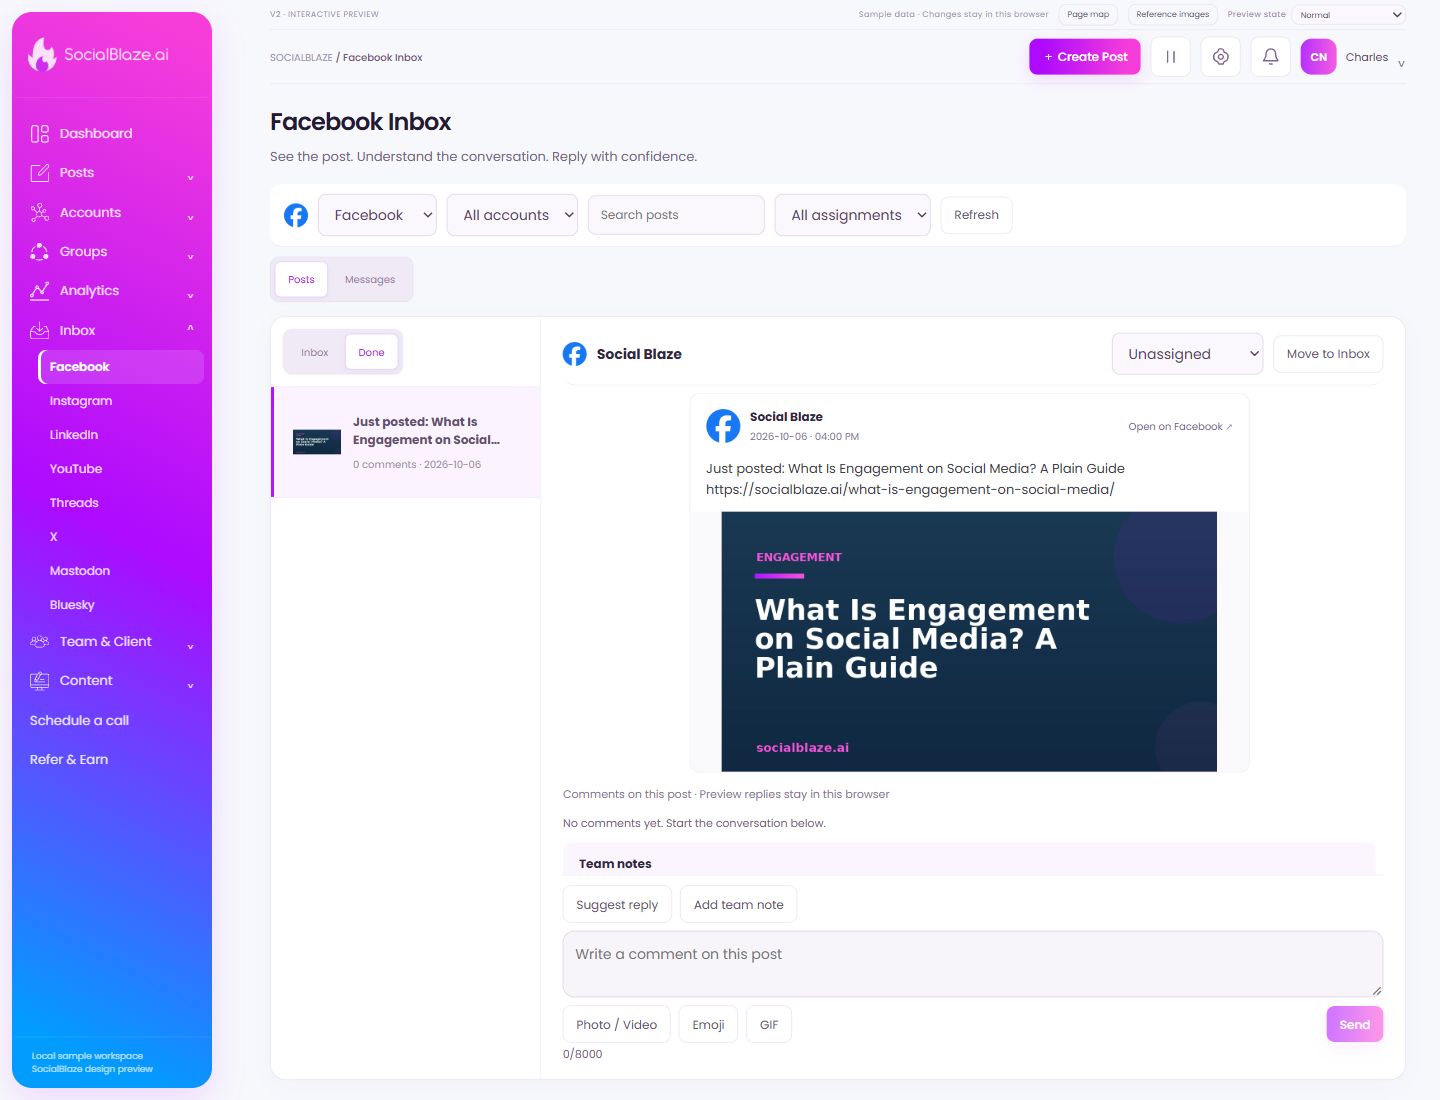The width and height of the screenshot is (1440, 1100).
Task: Click the Facebook icon beside Social Blaze heading
Action: pyautogui.click(x=575, y=354)
